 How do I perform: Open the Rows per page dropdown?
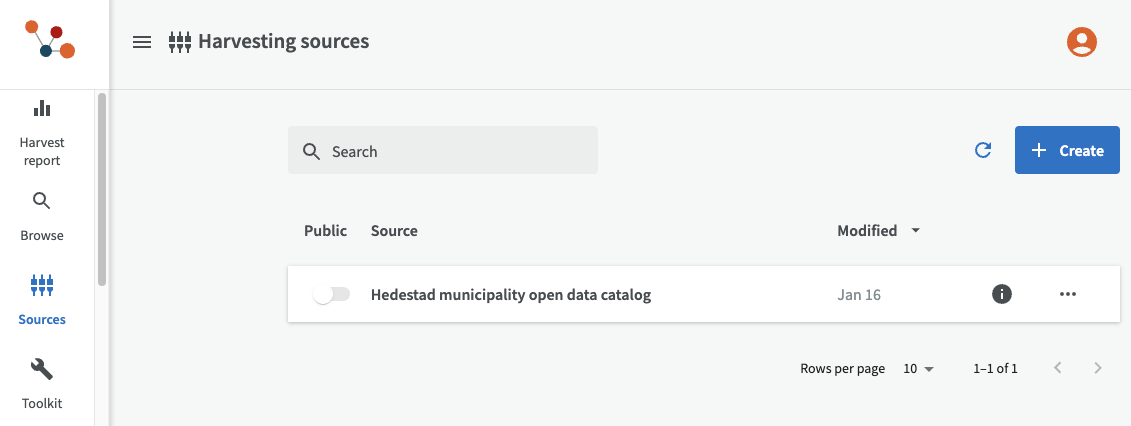(x=918, y=369)
